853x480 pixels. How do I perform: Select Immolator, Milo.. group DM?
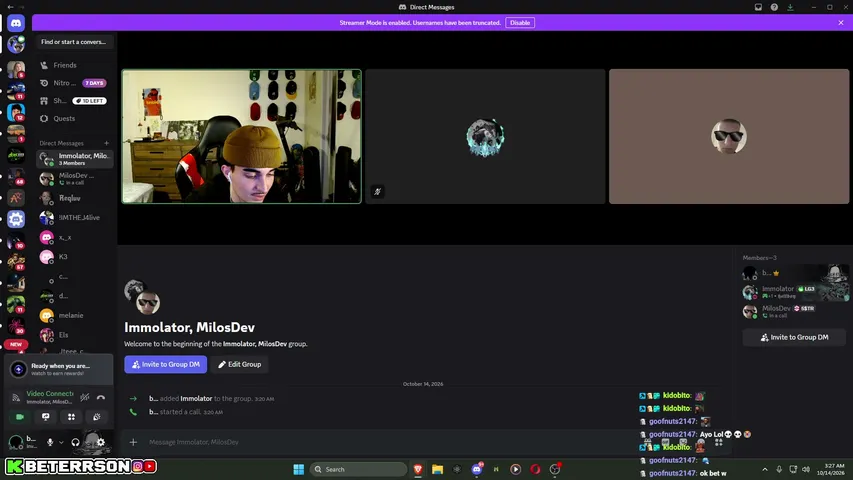click(x=75, y=159)
